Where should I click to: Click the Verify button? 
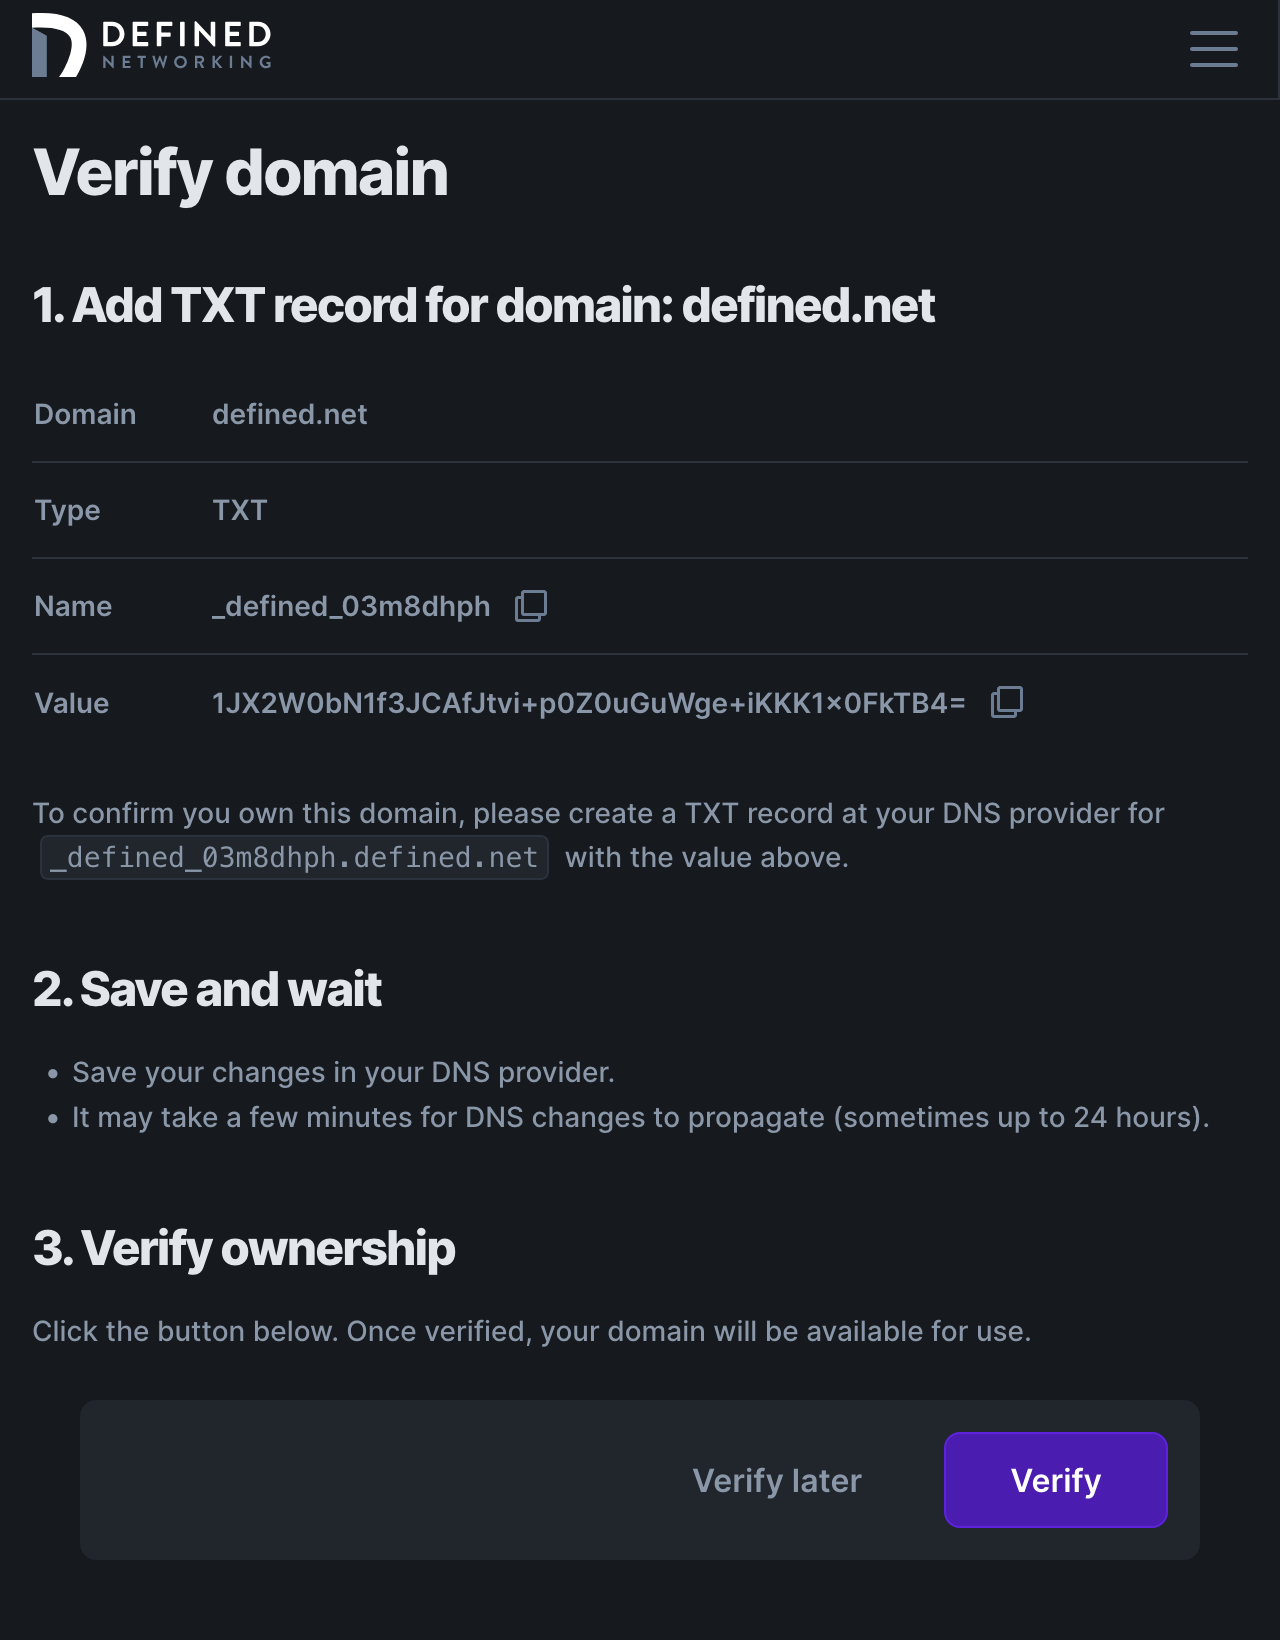pyautogui.click(x=1055, y=1480)
